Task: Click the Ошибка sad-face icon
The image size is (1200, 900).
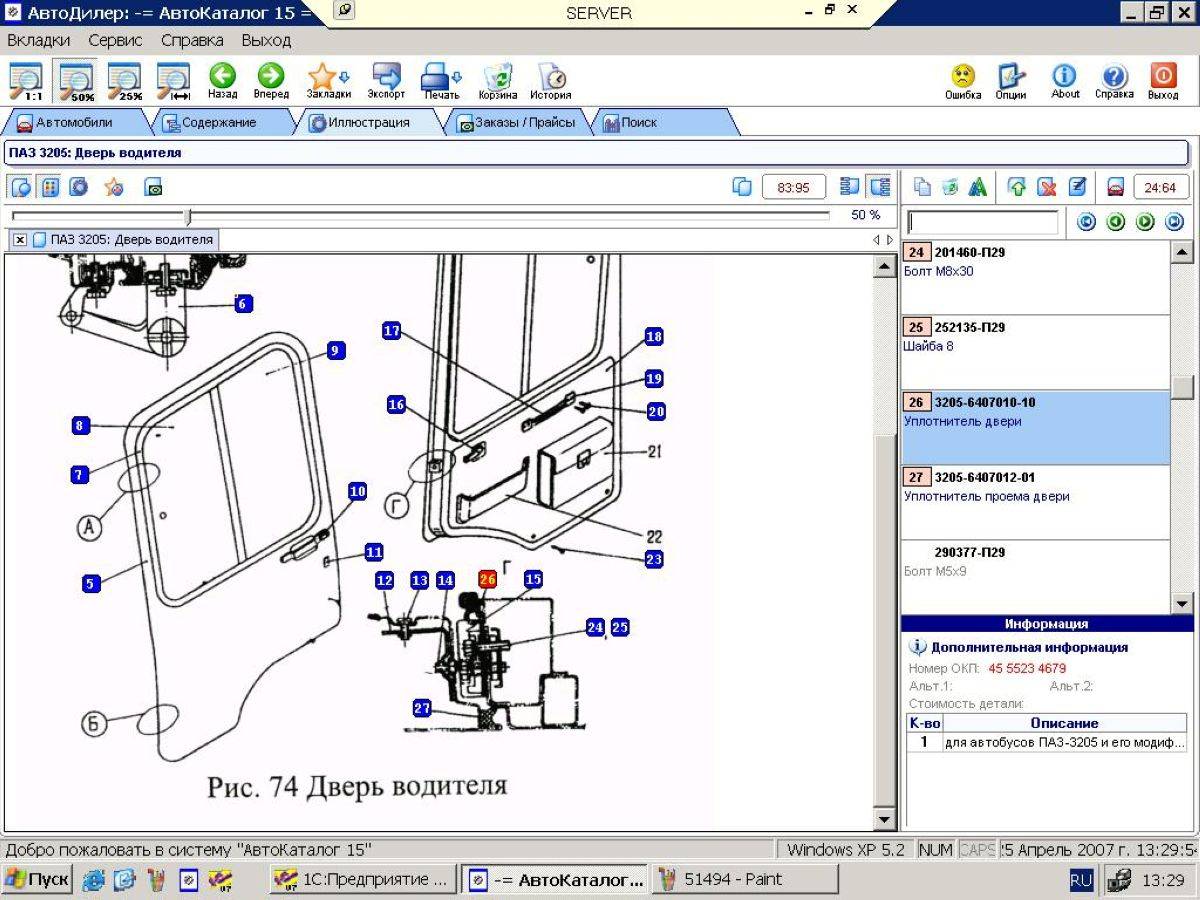Action: [963, 81]
